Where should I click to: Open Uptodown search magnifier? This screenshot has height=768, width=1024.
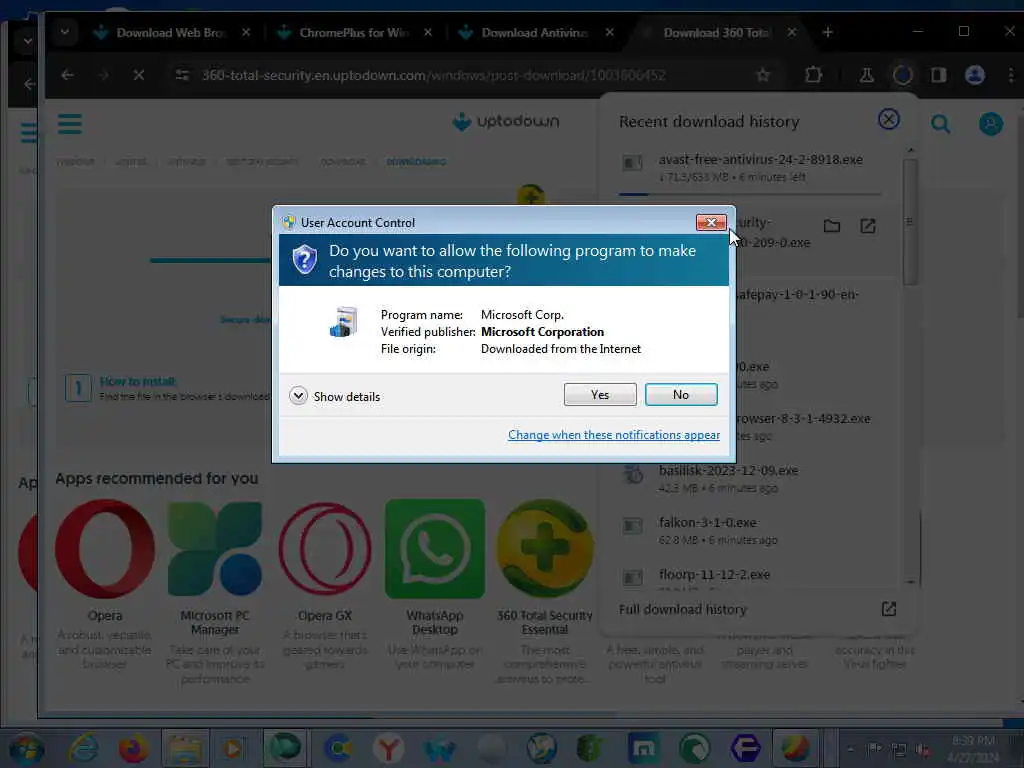[940, 123]
